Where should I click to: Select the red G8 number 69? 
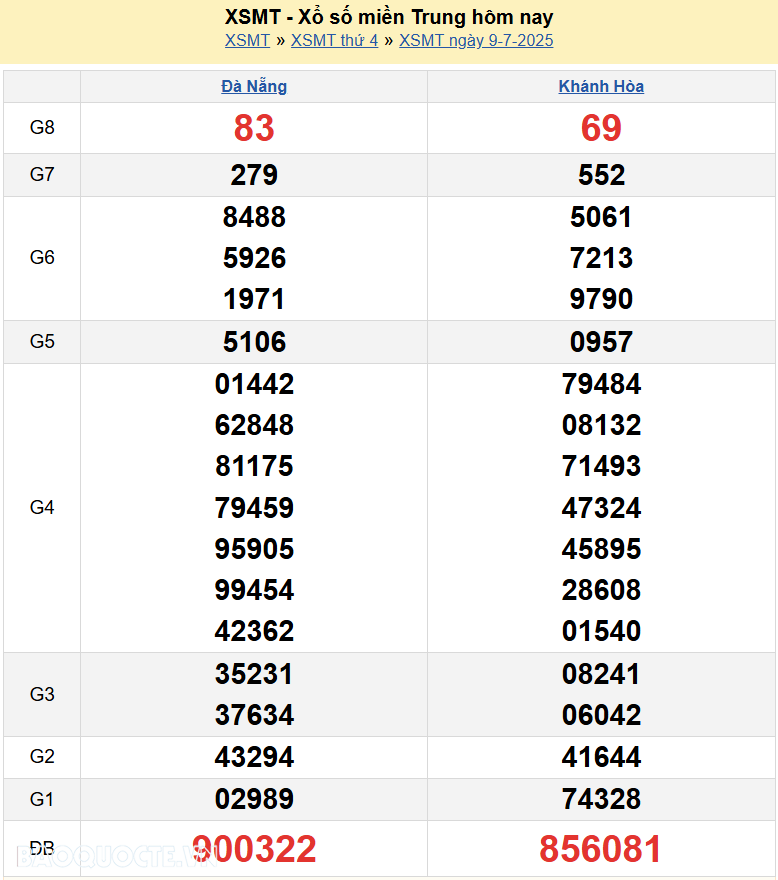(601, 128)
